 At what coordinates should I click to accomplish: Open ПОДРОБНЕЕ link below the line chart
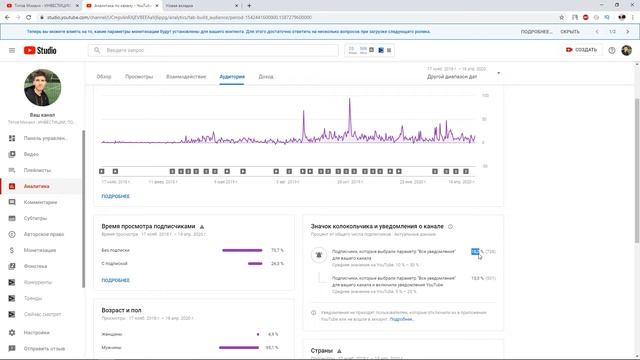(116, 196)
